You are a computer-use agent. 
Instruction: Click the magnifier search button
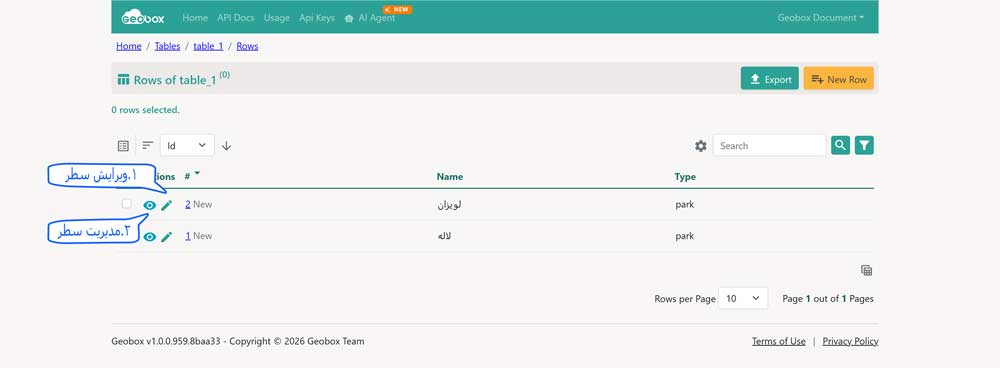[841, 145]
